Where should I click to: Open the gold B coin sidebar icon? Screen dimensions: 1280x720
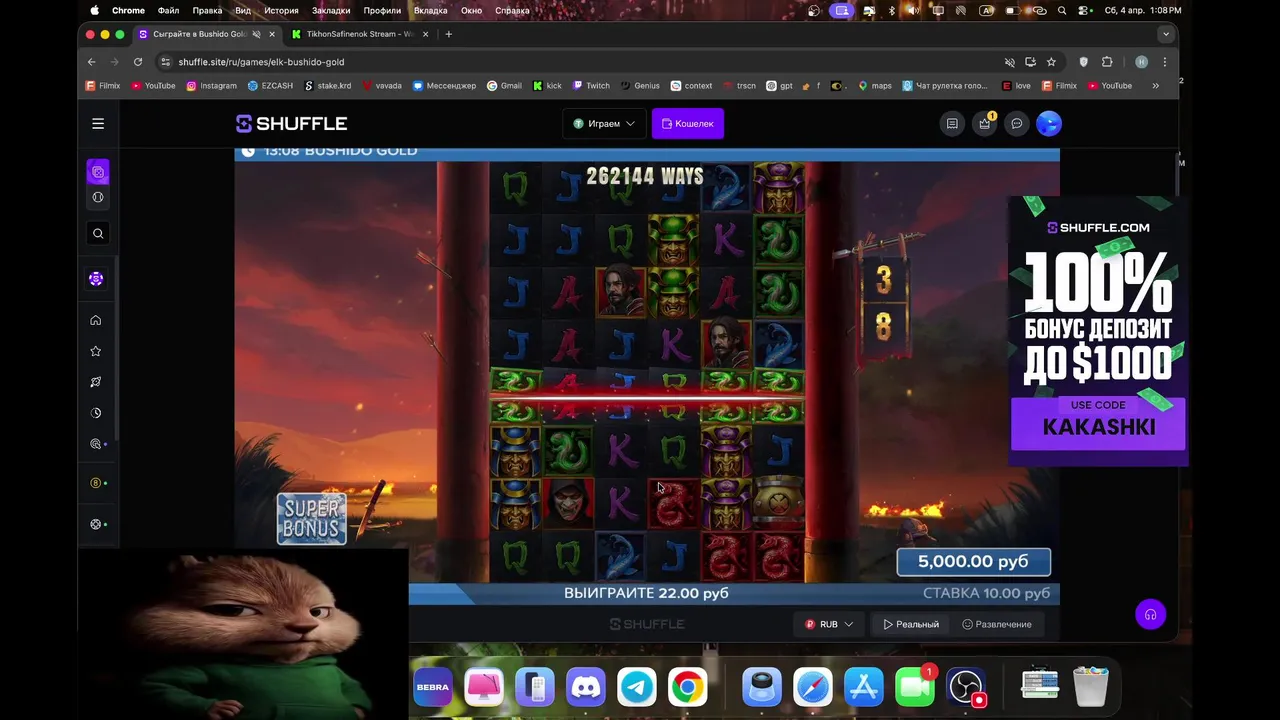point(96,483)
